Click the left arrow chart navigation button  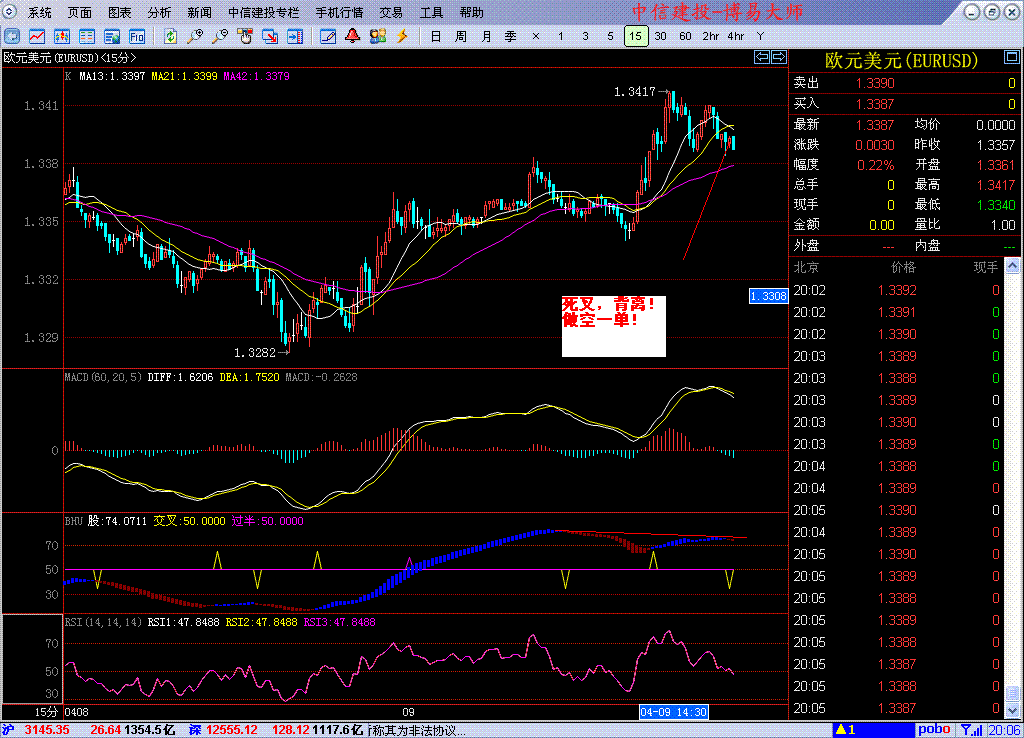[x=762, y=57]
